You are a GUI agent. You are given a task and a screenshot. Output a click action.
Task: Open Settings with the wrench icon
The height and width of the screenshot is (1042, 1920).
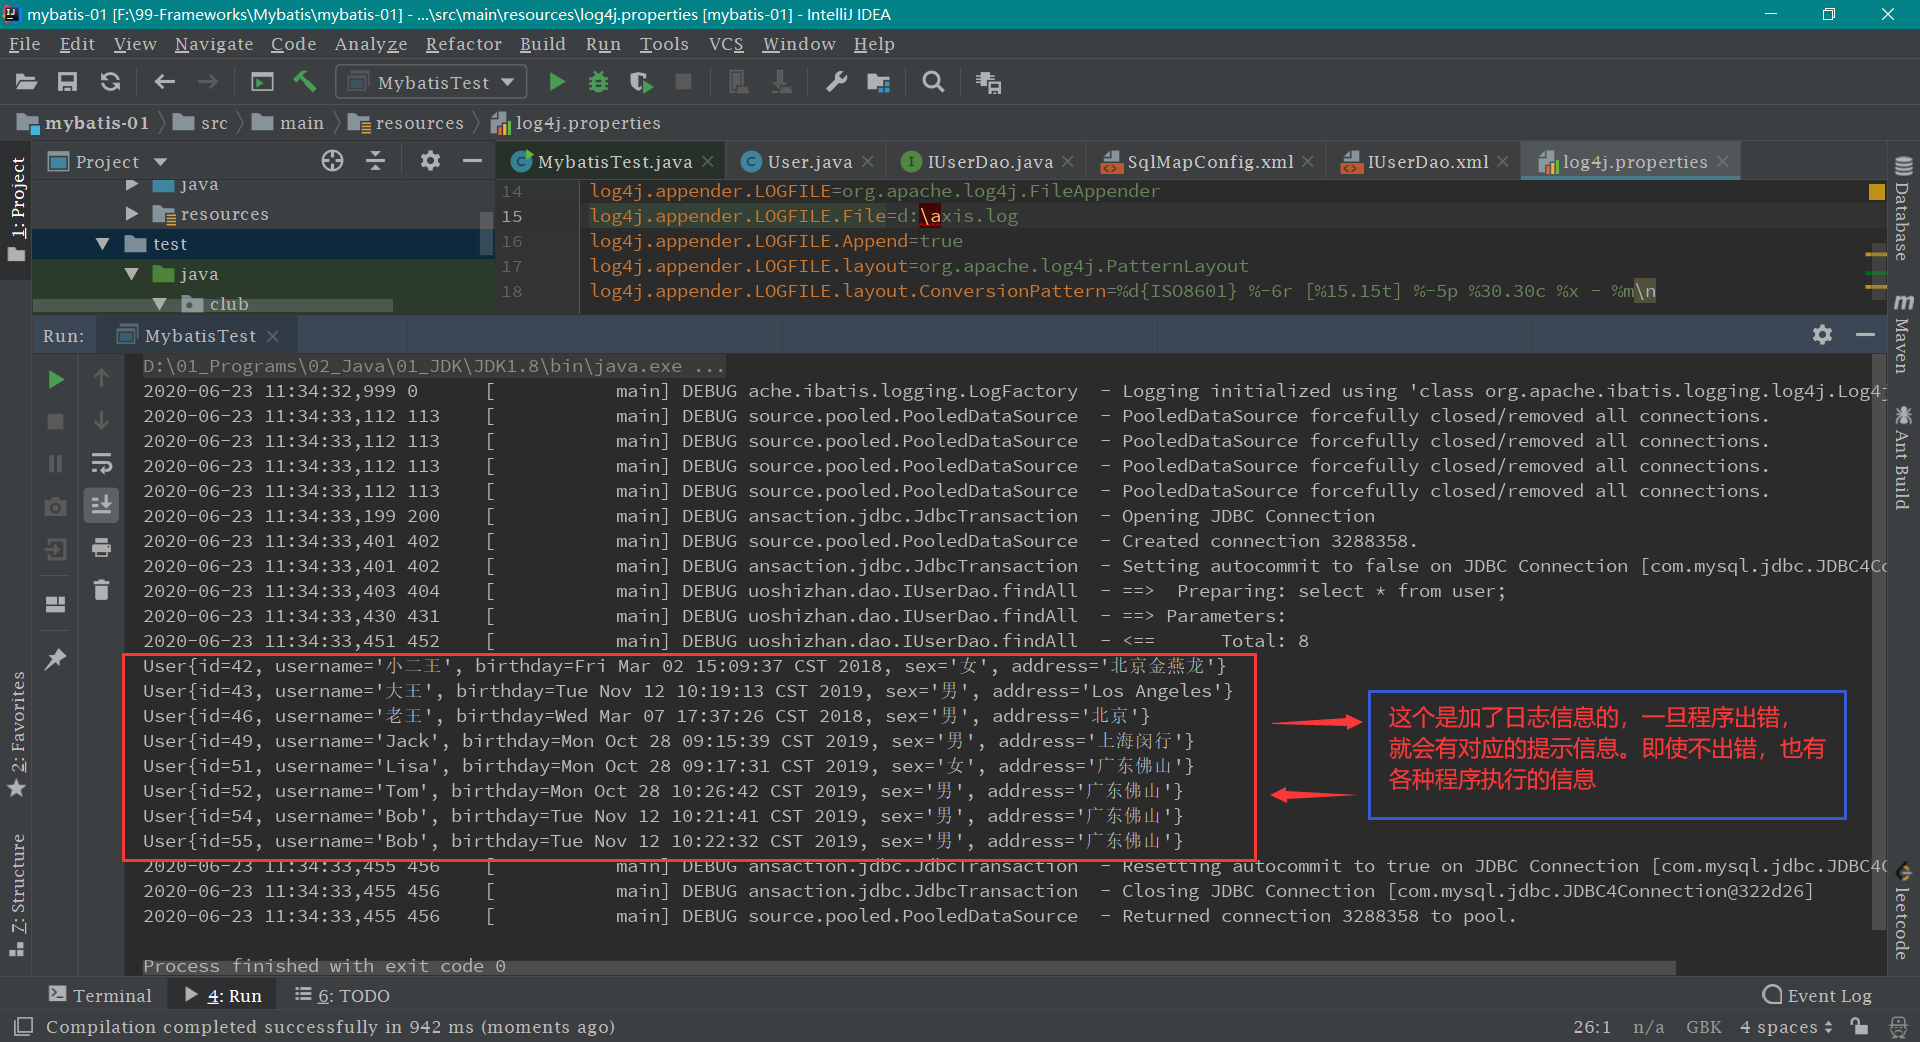(x=836, y=82)
